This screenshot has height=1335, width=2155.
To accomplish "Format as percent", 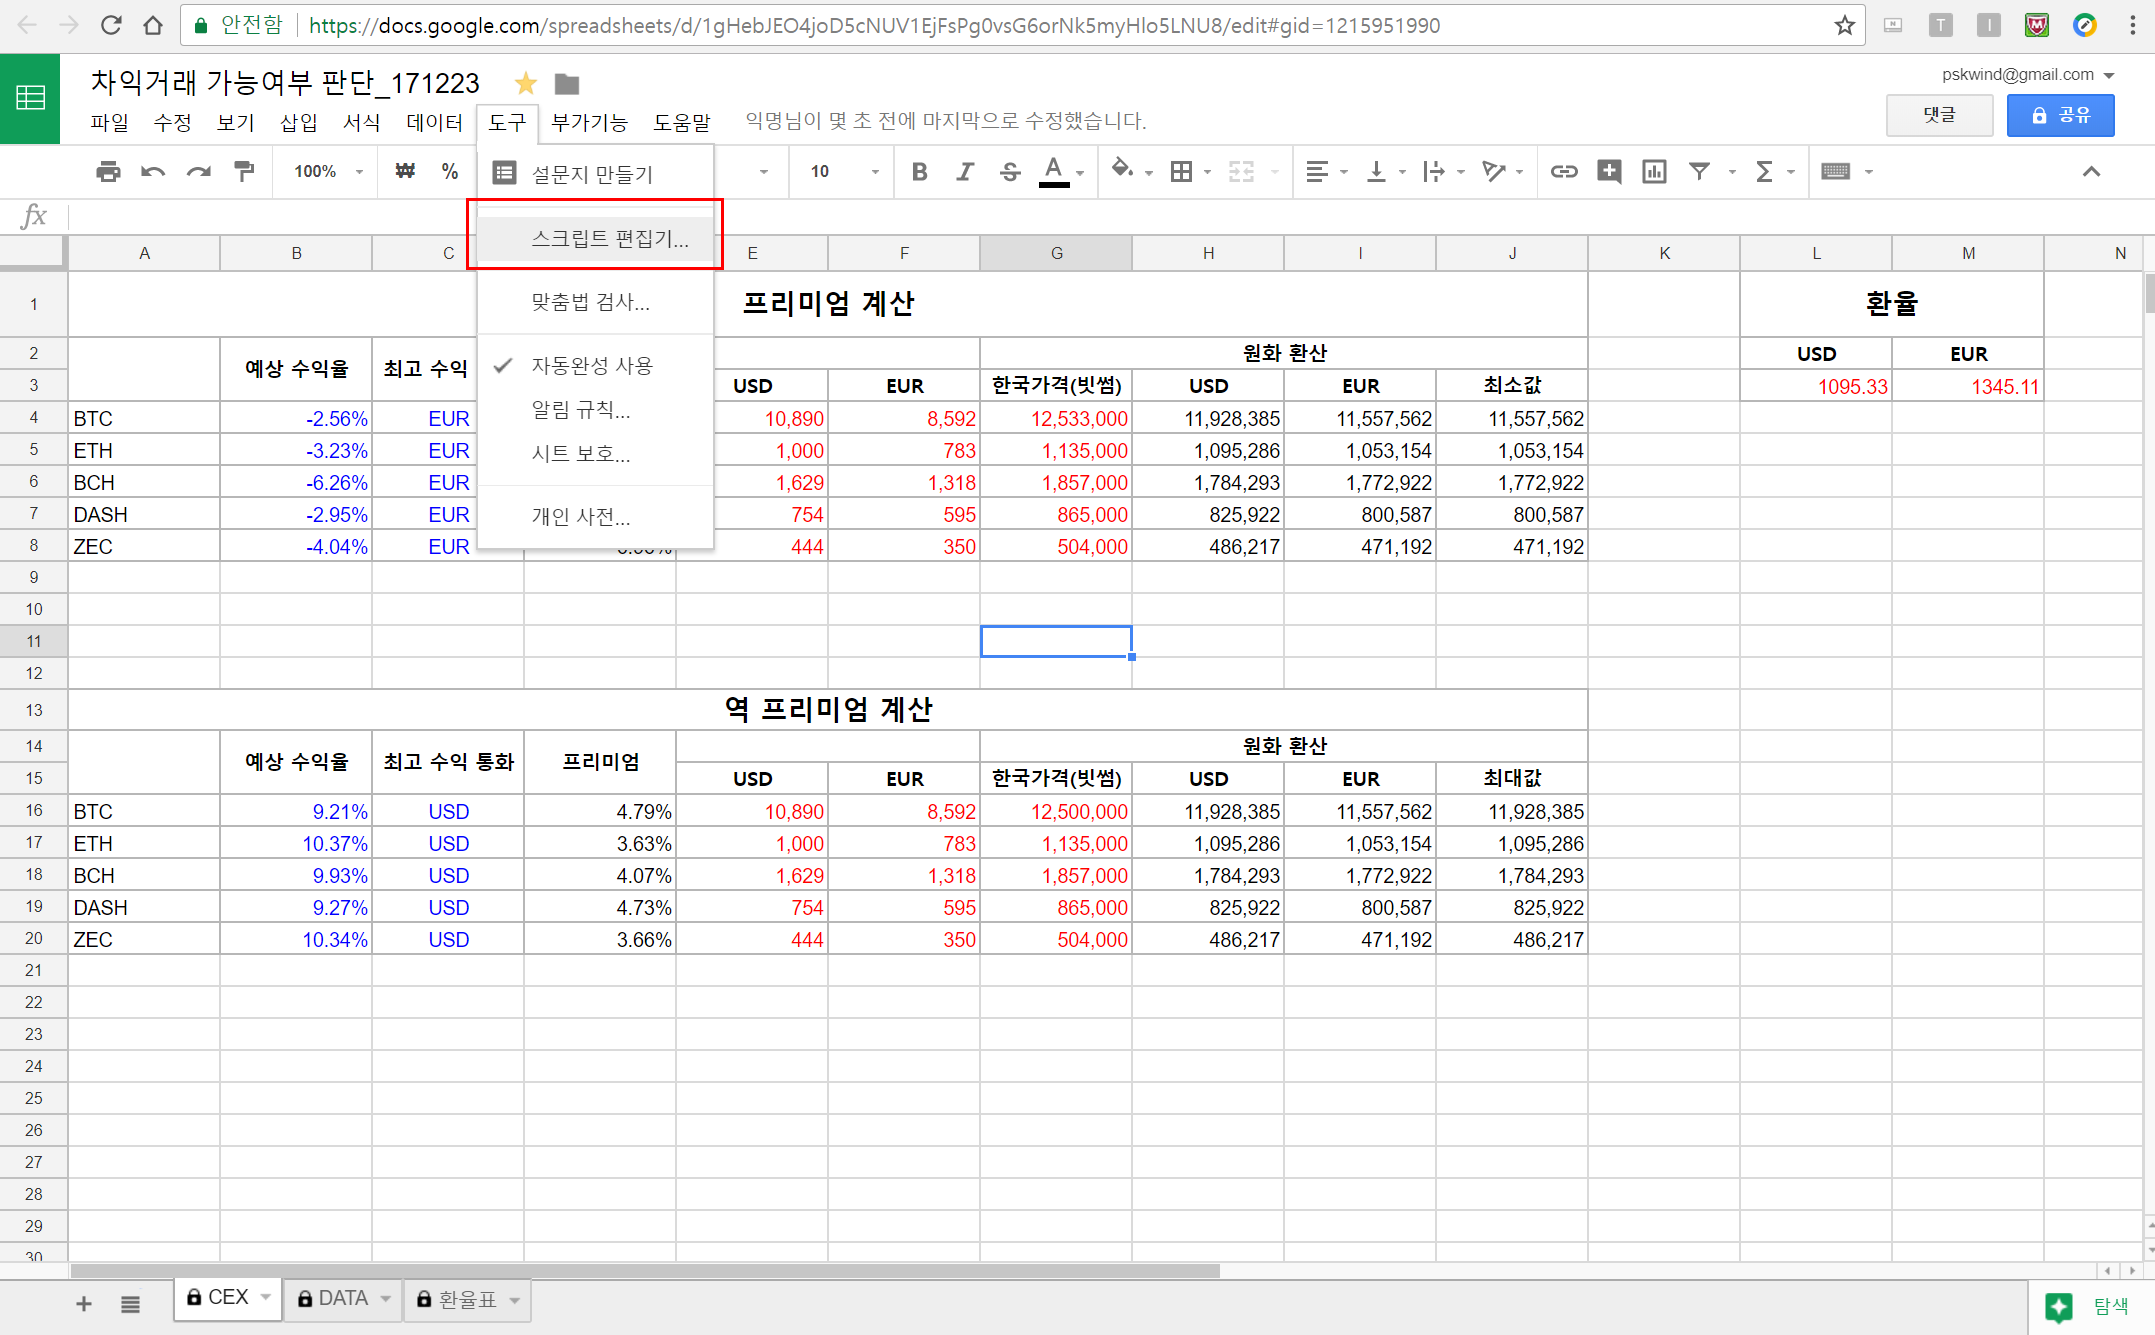I will point(450,171).
